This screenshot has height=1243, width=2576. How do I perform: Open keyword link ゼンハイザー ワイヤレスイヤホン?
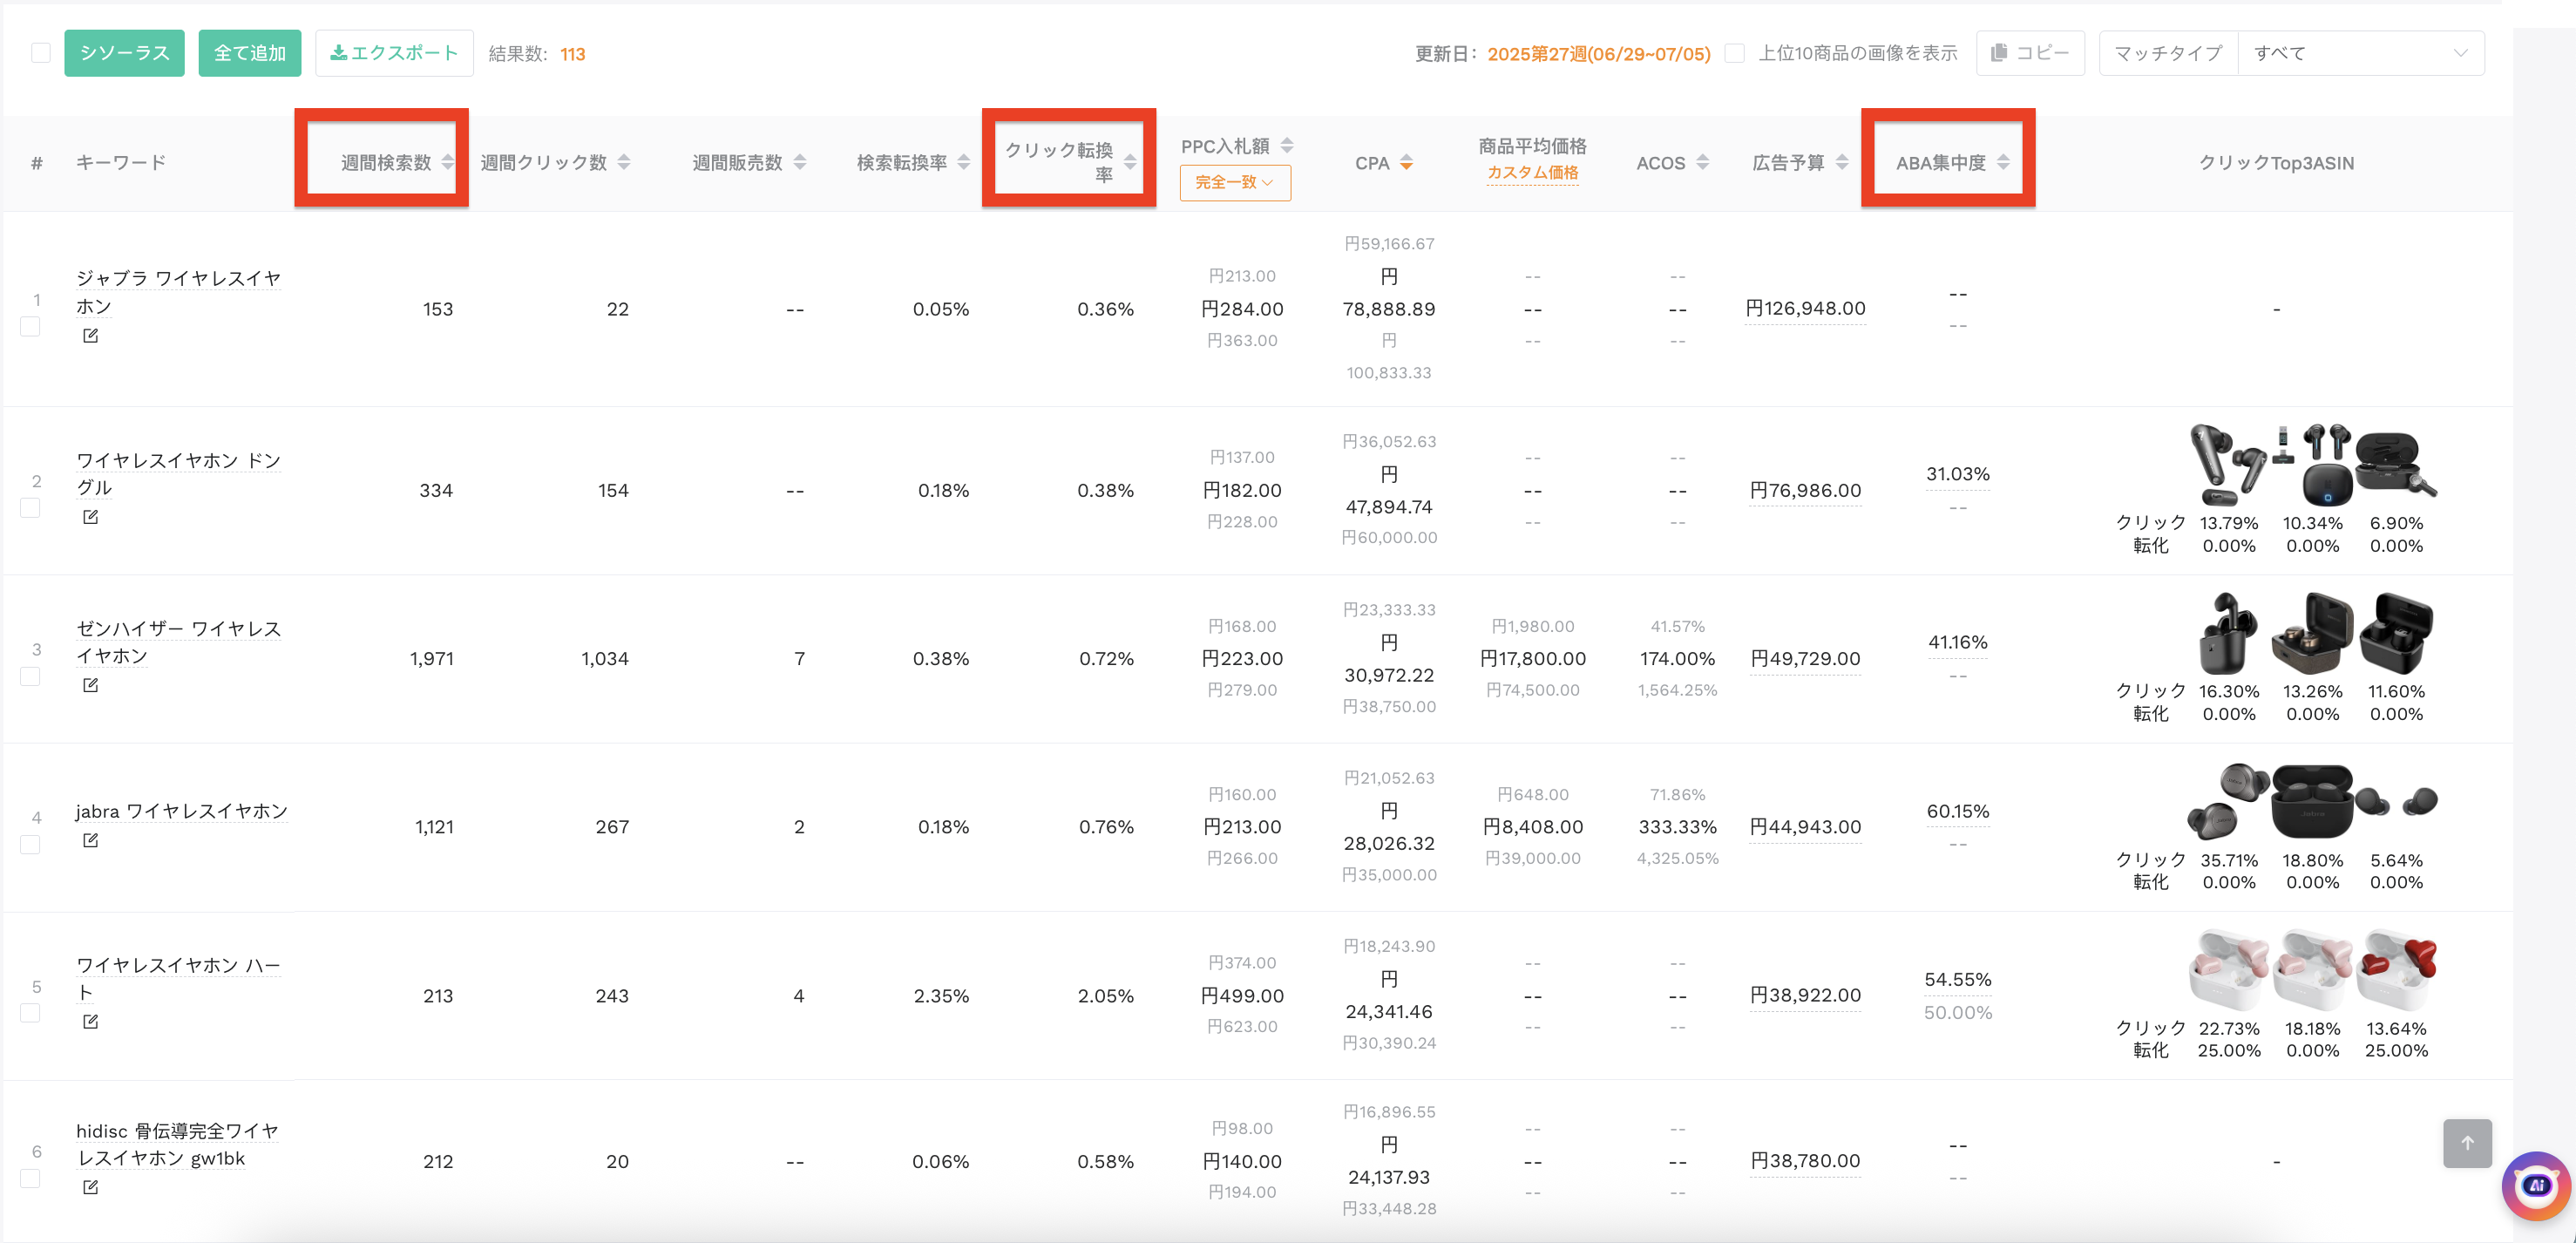179,642
